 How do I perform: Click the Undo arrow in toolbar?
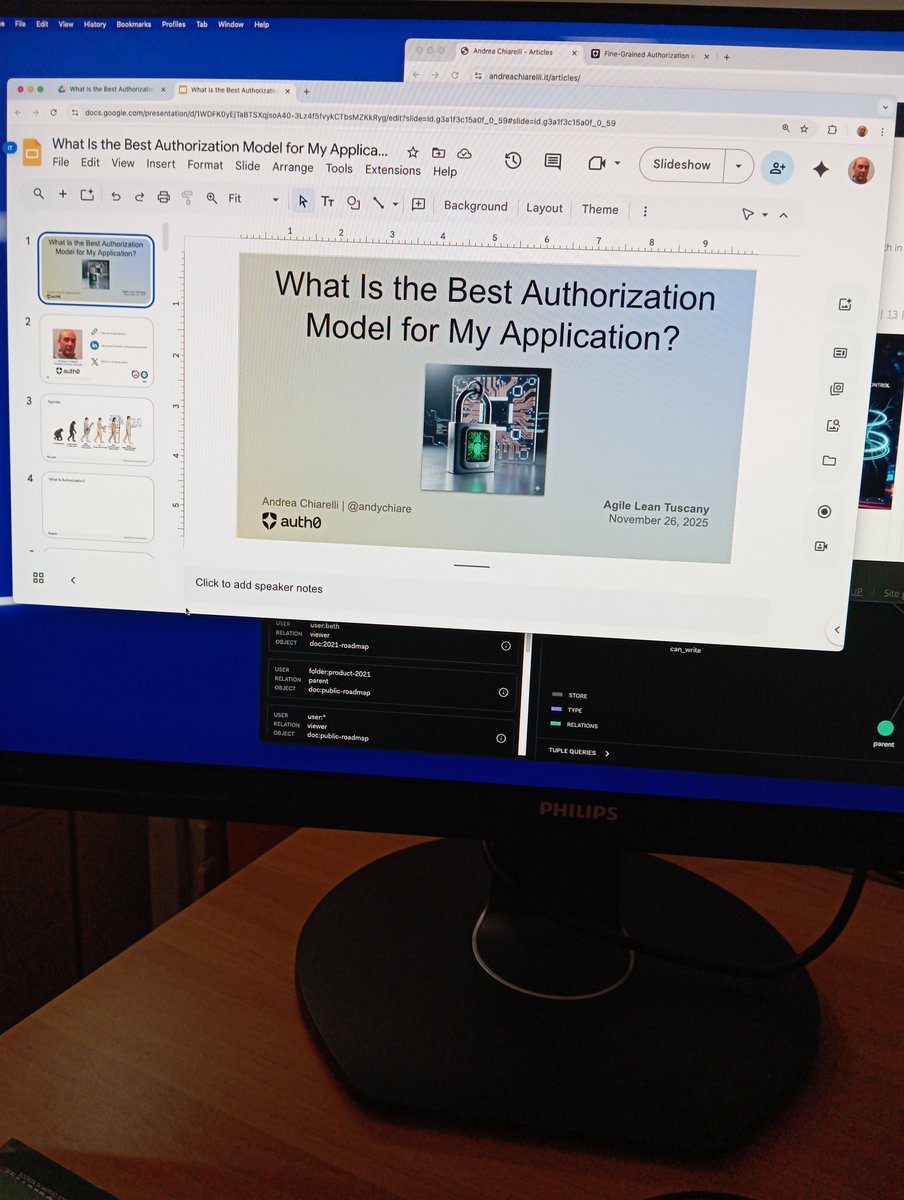click(x=115, y=197)
